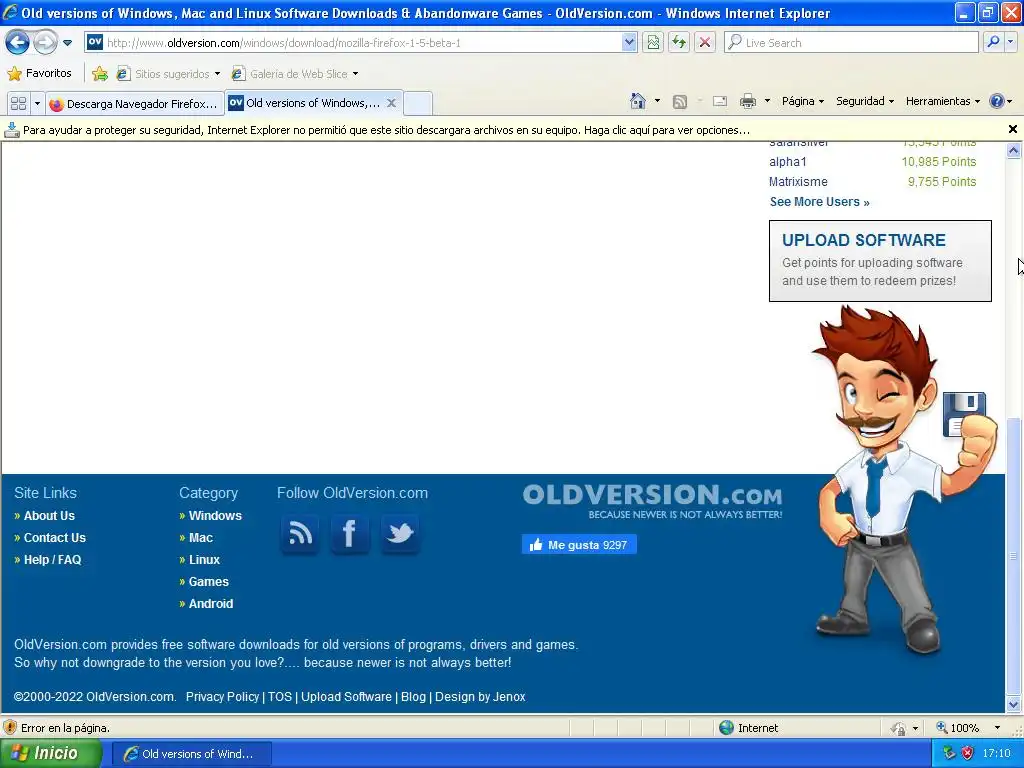The height and width of the screenshot is (768, 1024).
Task: Open the Mac category link
Action: coord(200,537)
